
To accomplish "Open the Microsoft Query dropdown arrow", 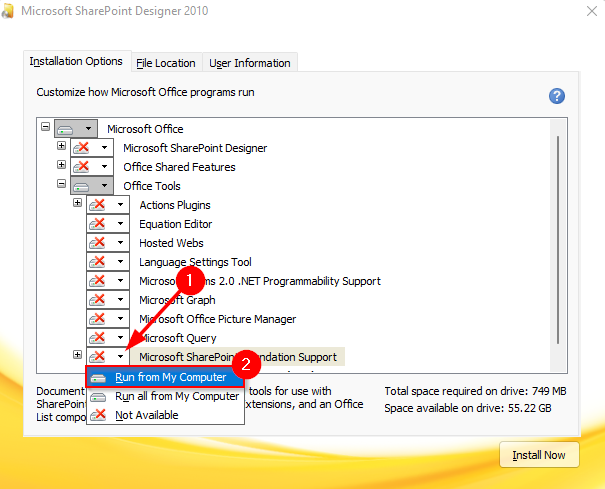I will pyautogui.click(x=121, y=337).
